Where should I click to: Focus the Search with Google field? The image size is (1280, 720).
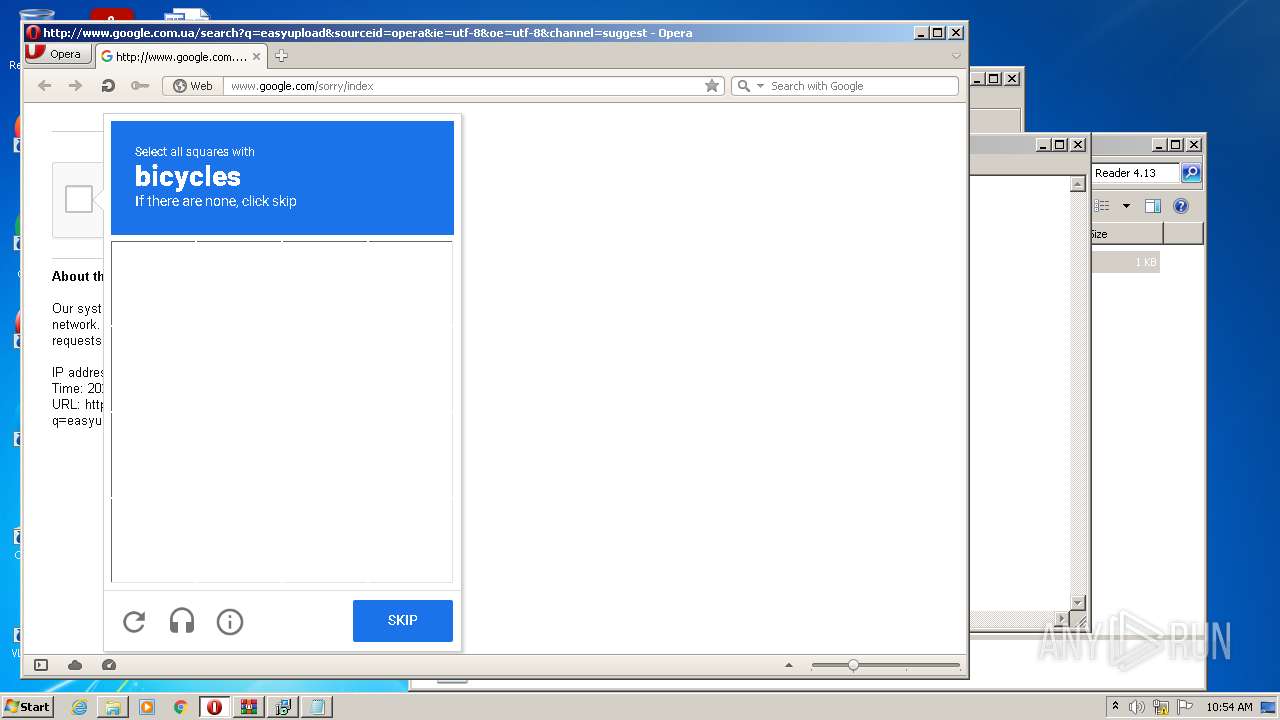click(x=862, y=86)
